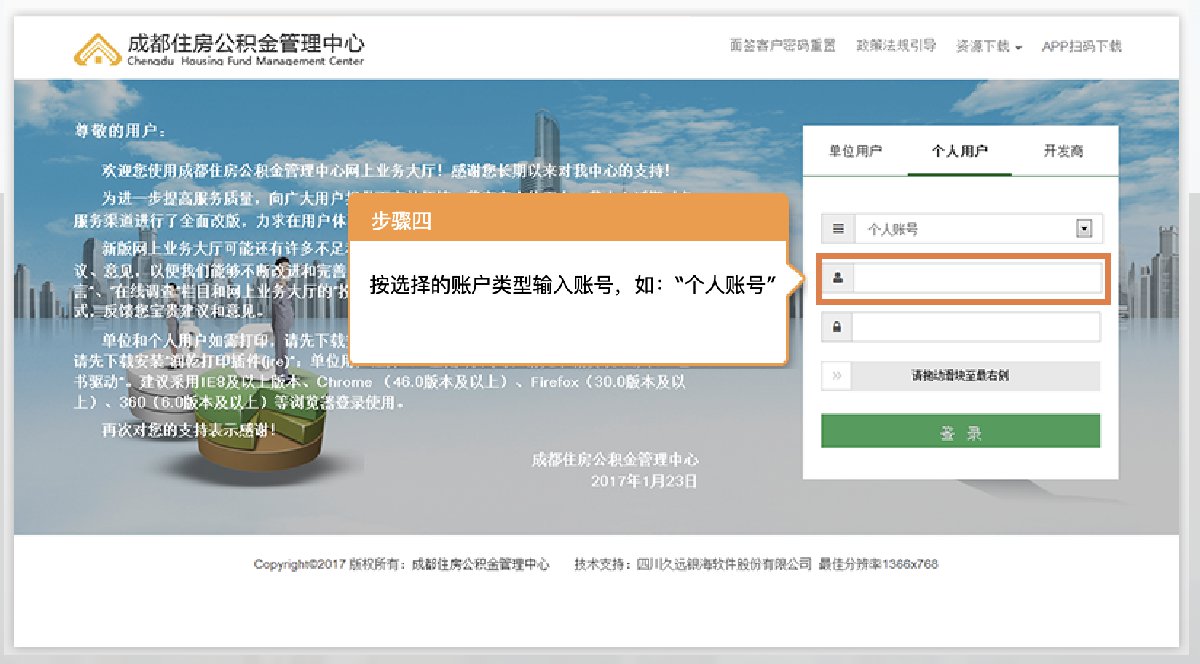Click the list icon beside account type
This screenshot has height=664, width=1200.
[x=838, y=229]
